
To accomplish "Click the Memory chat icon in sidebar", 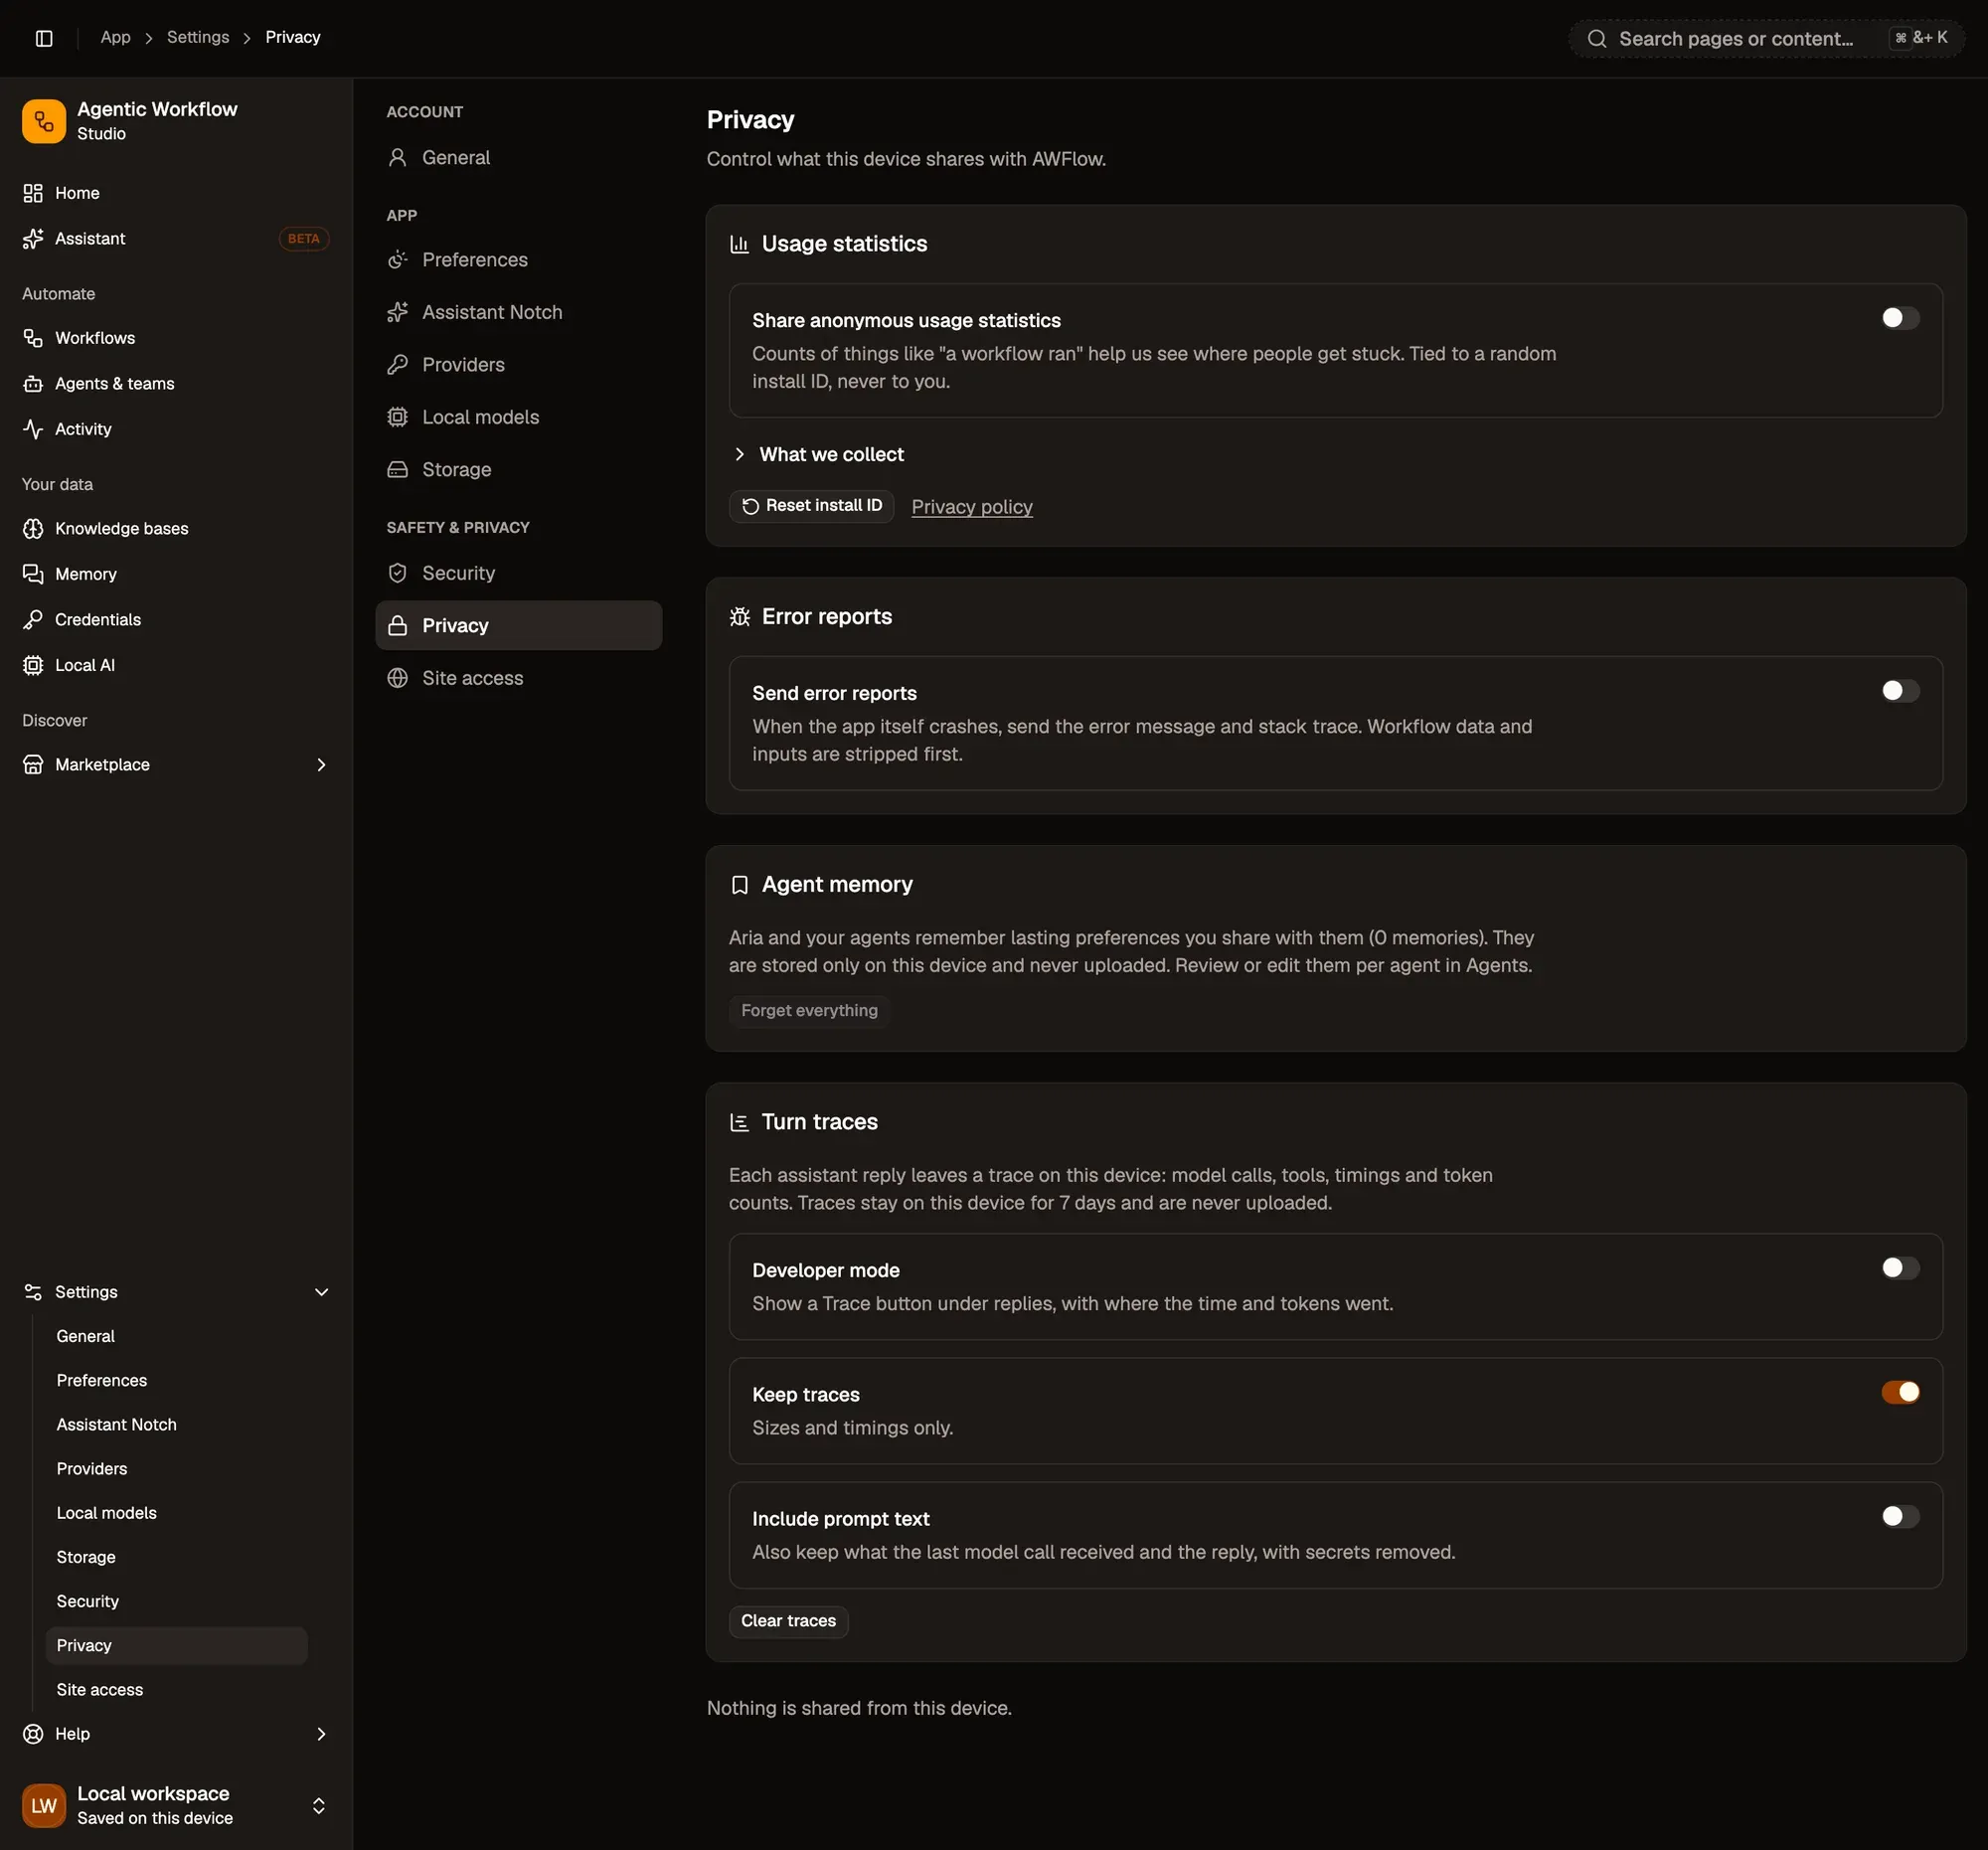I will pyautogui.click(x=33, y=574).
